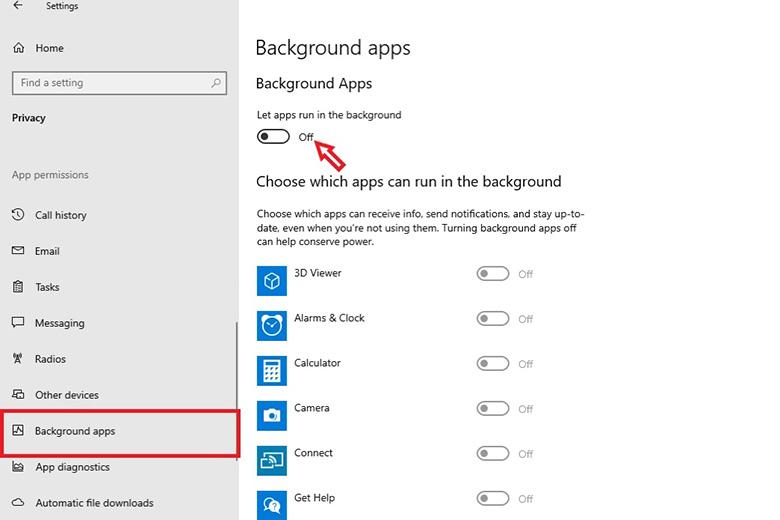Image resolution: width=780 pixels, height=520 pixels.
Task: Click the Get Help app icon
Action: click(272, 505)
